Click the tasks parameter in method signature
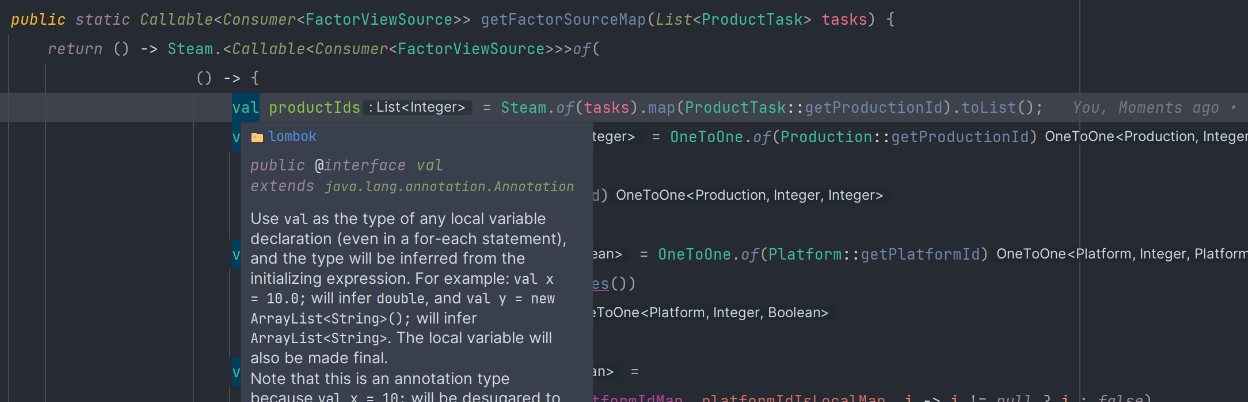 click(845, 20)
